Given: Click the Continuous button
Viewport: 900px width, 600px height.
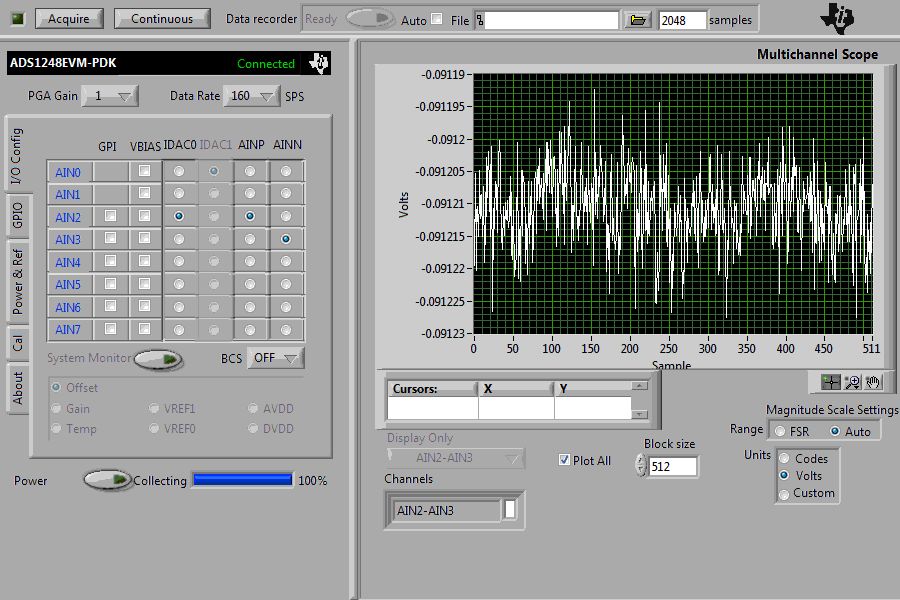Looking at the screenshot, I should click(x=162, y=18).
